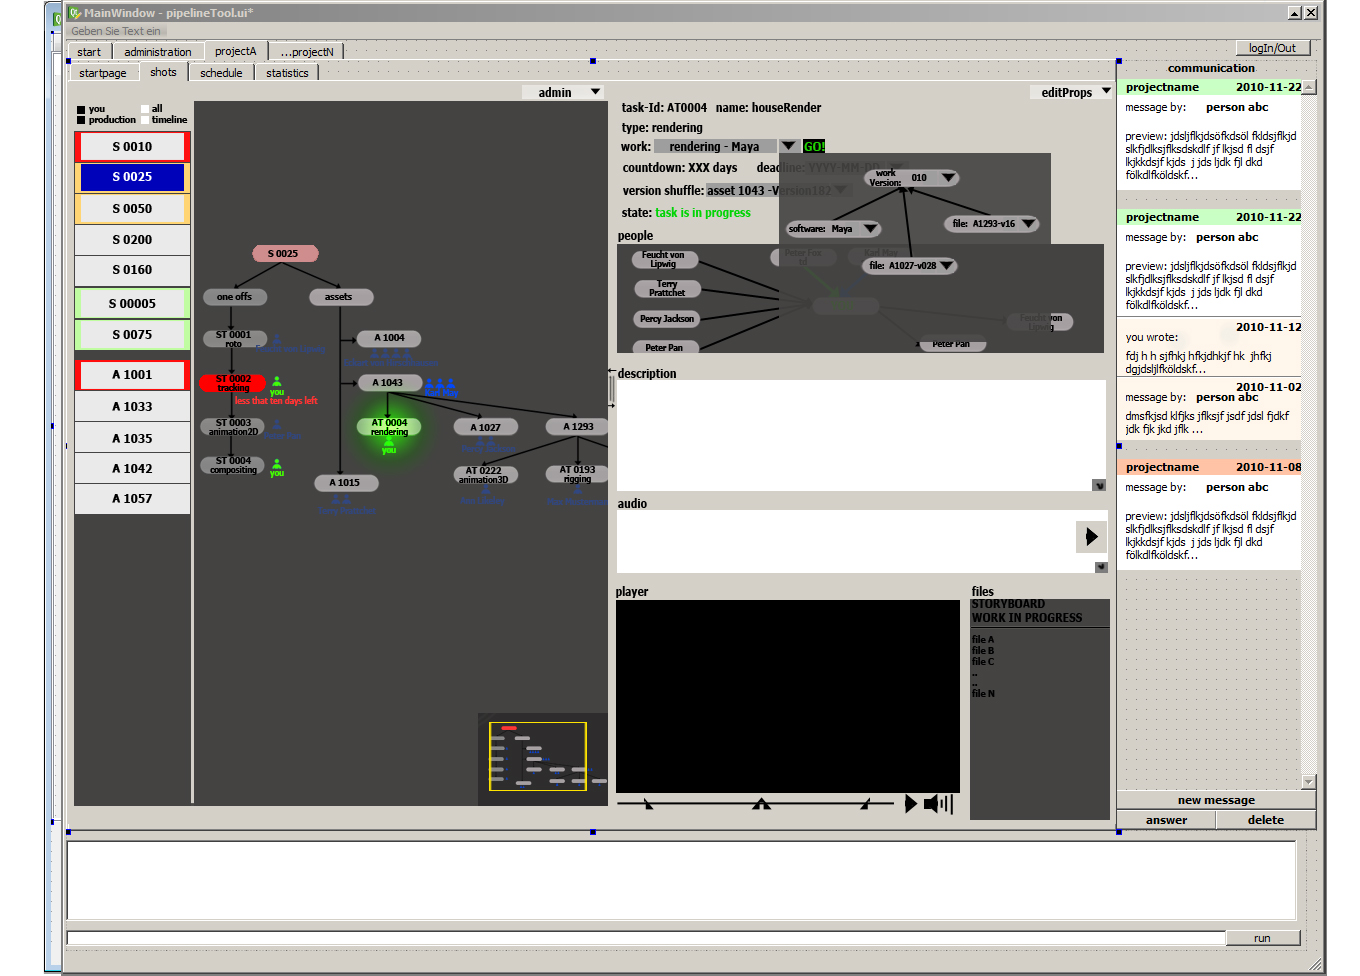Enable the 'timeline' filter checkbox

click(145, 120)
